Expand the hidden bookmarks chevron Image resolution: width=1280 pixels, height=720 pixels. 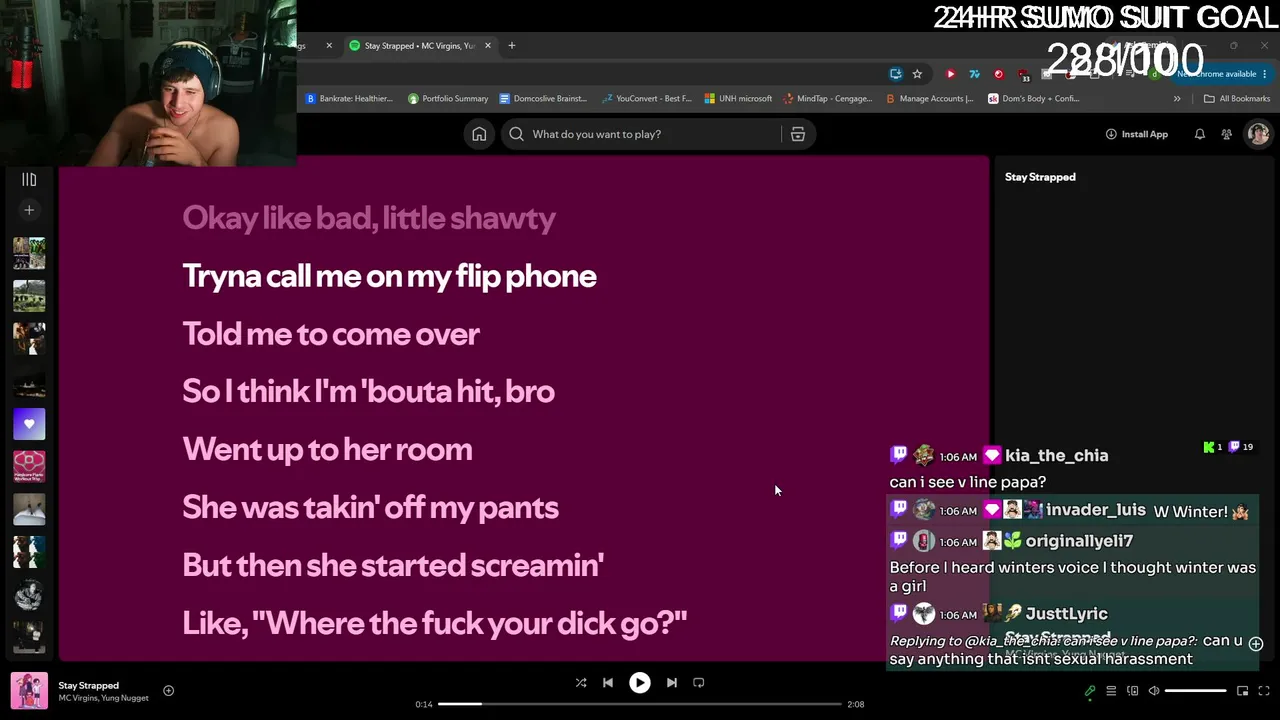coord(1177,98)
